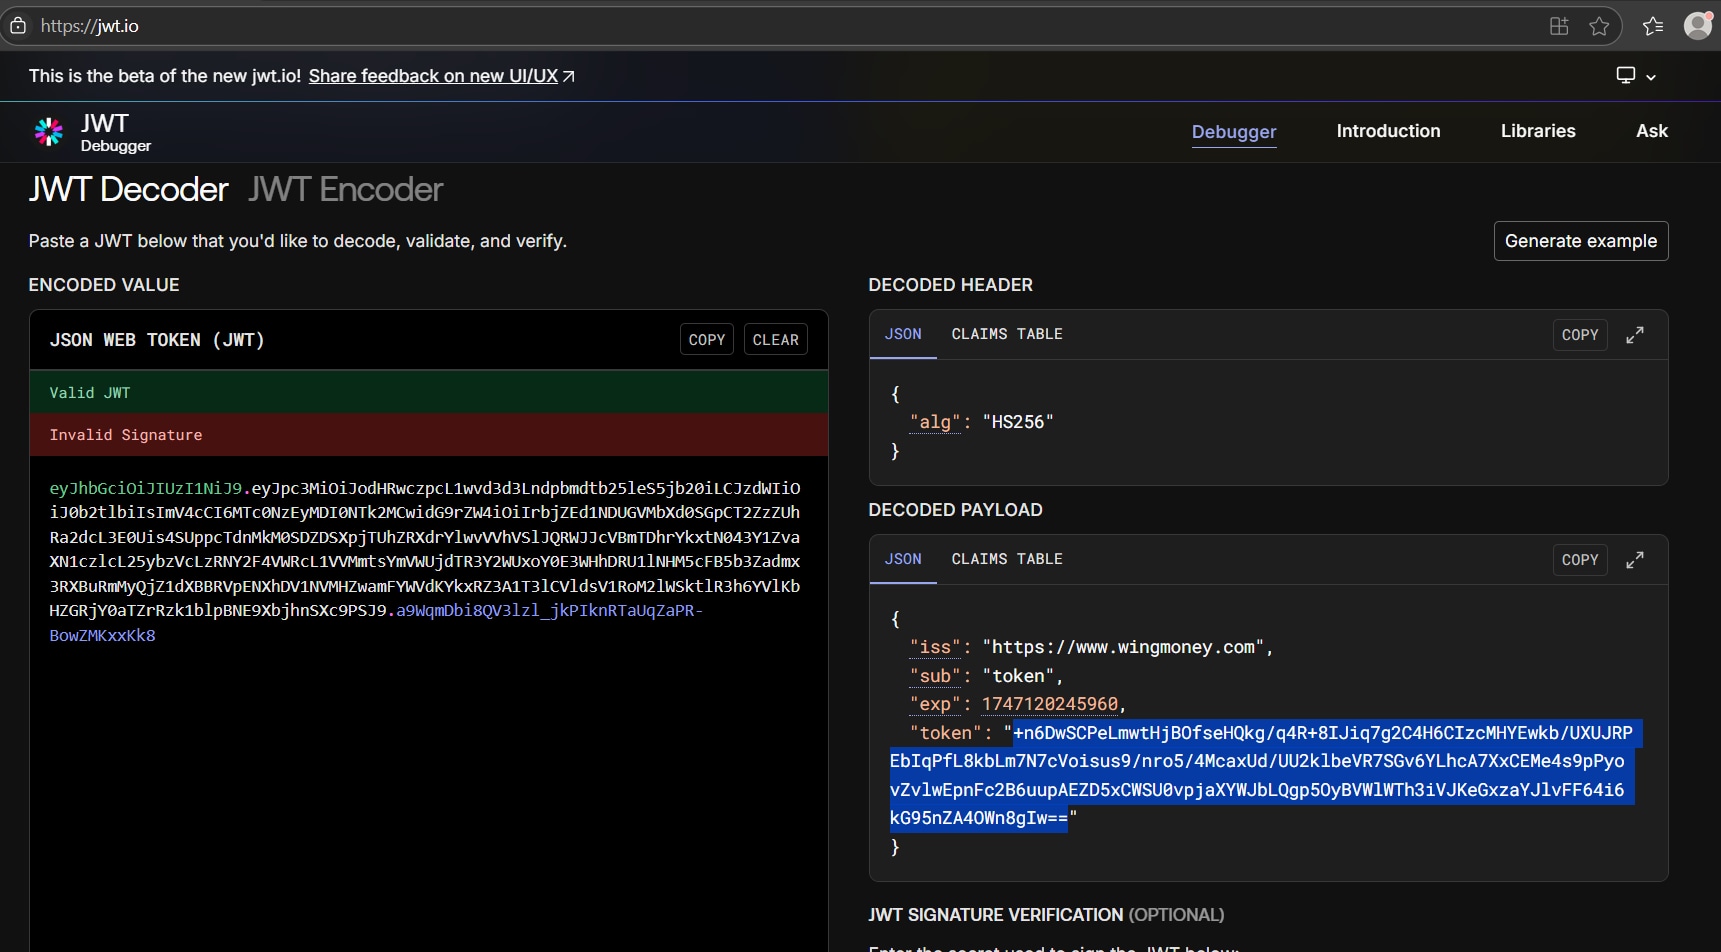Image resolution: width=1721 pixels, height=952 pixels.
Task: Copy the encoded JWT value
Action: (x=707, y=340)
